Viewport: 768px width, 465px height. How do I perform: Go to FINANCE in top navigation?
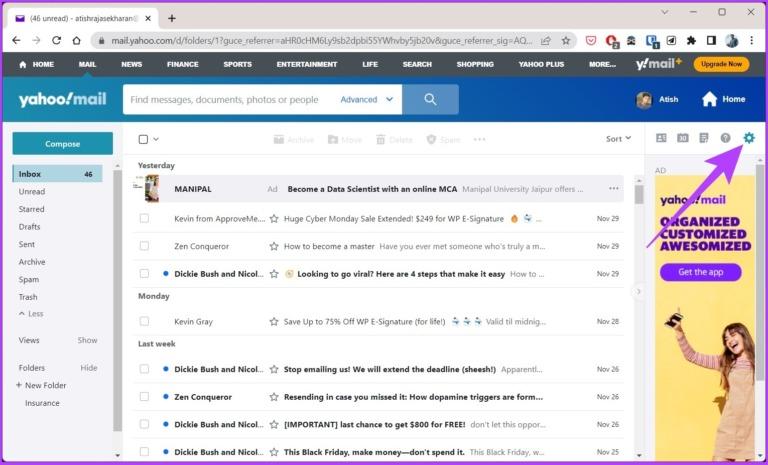point(183,64)
